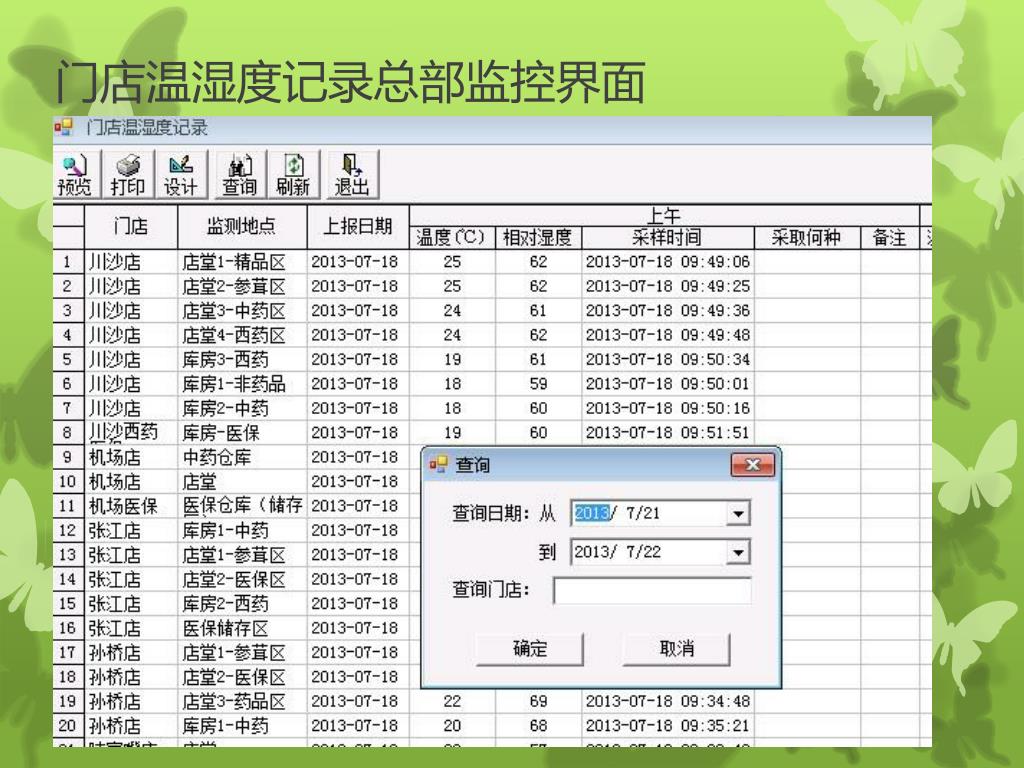Screen dimensions: 1024x768
Task: Click the 温度(℃) column header
Action: (452, 237)
